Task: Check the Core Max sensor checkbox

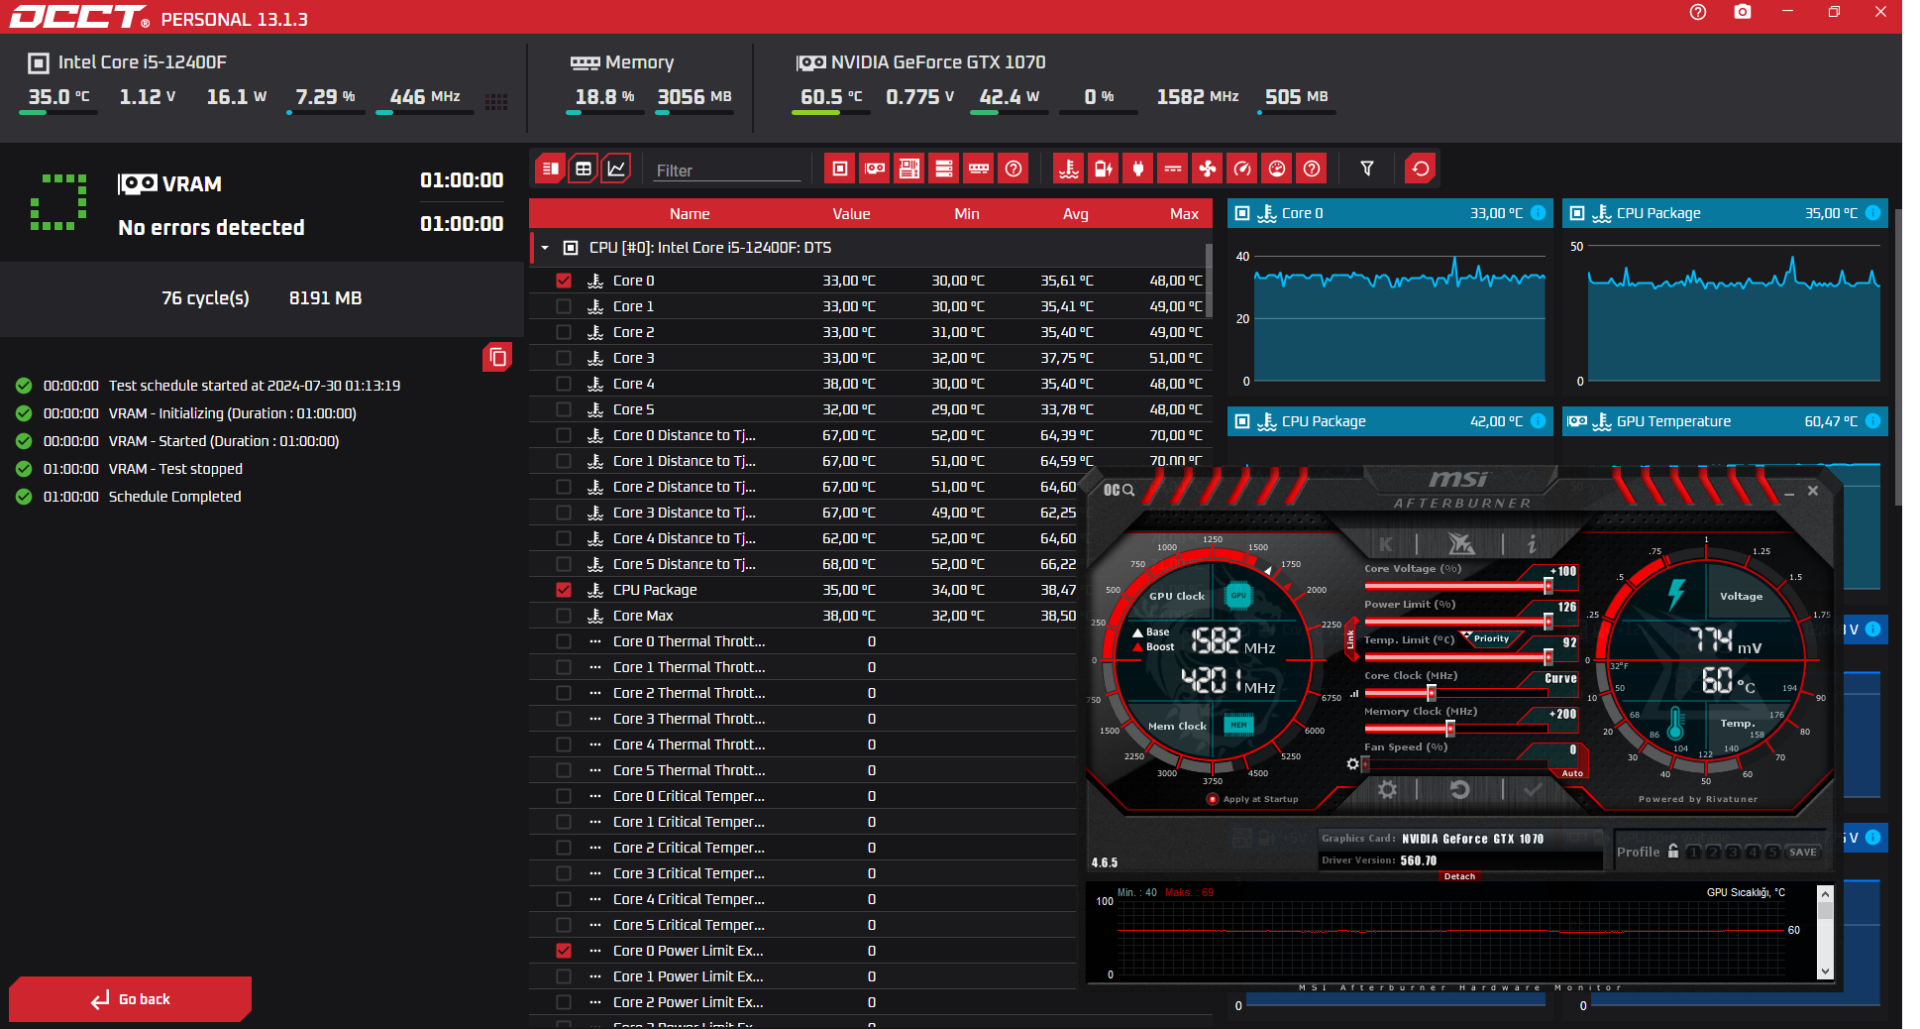Action: [564, 616]
